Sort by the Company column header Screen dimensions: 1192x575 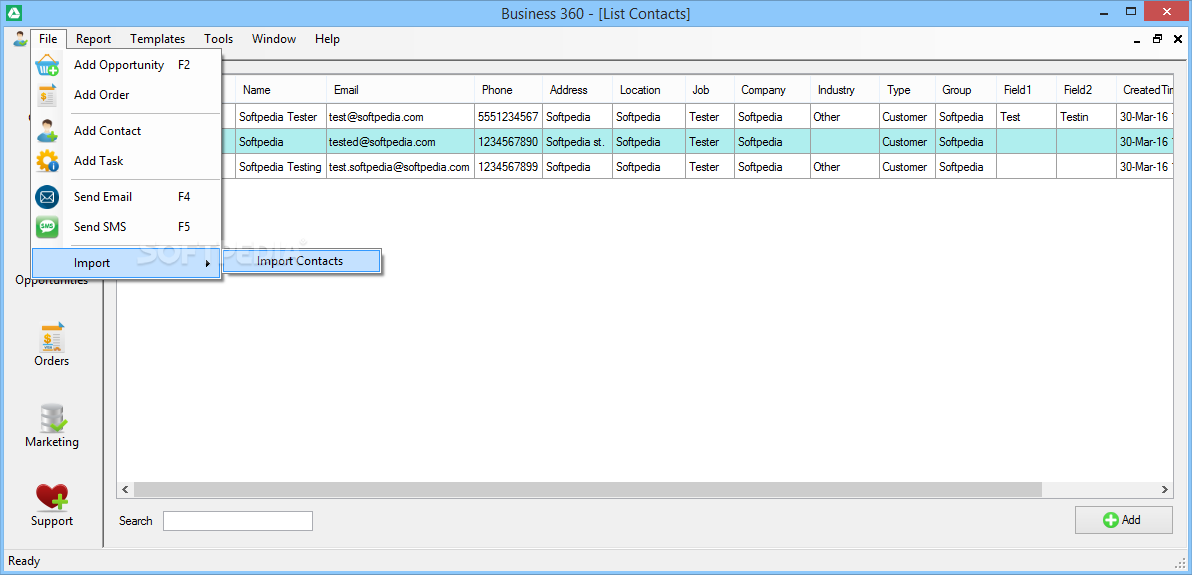(x=772, y=90)
